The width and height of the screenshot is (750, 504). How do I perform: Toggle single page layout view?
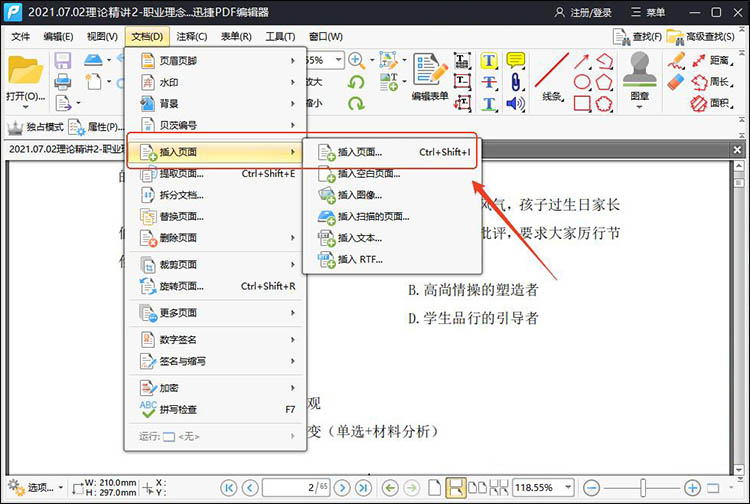click(x=434, y=488)
